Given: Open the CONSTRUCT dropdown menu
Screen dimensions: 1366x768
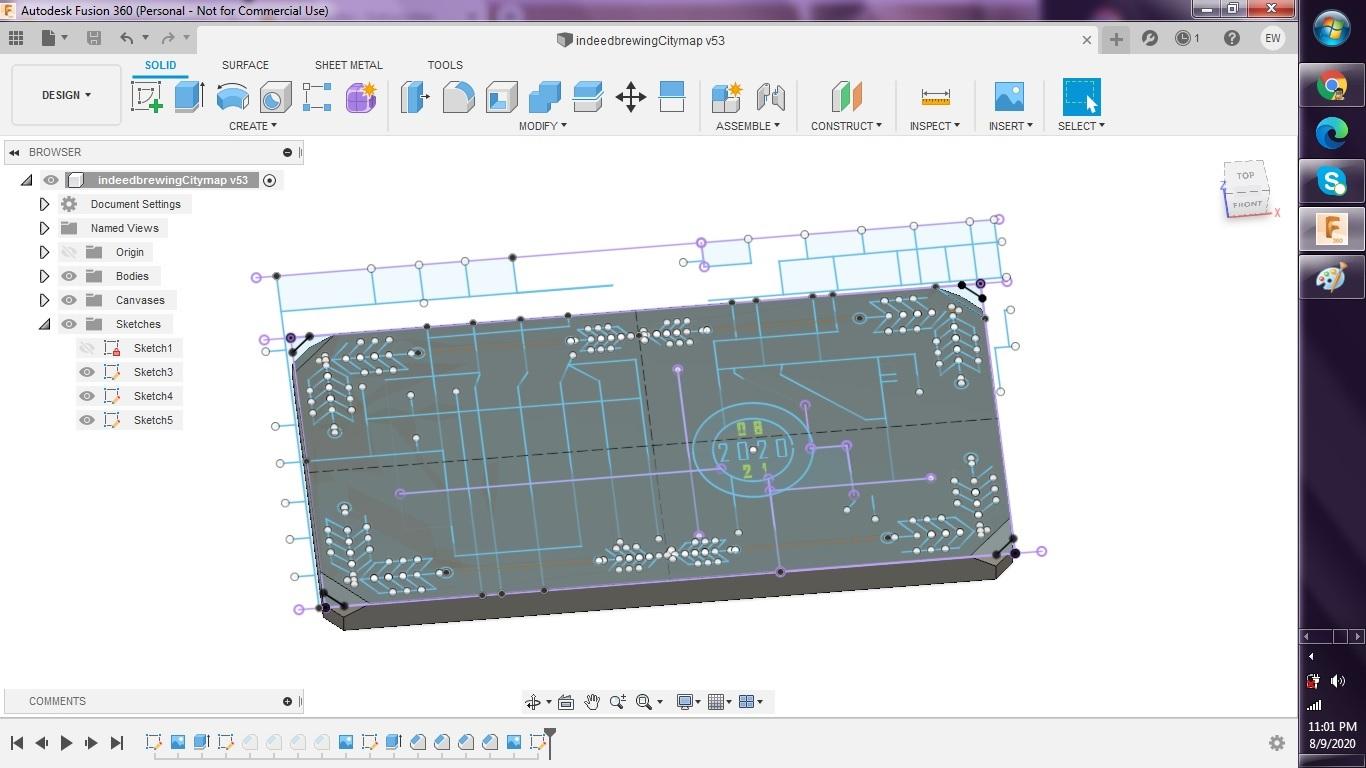Looking at the screenshot, I should [x=846, y=126].
